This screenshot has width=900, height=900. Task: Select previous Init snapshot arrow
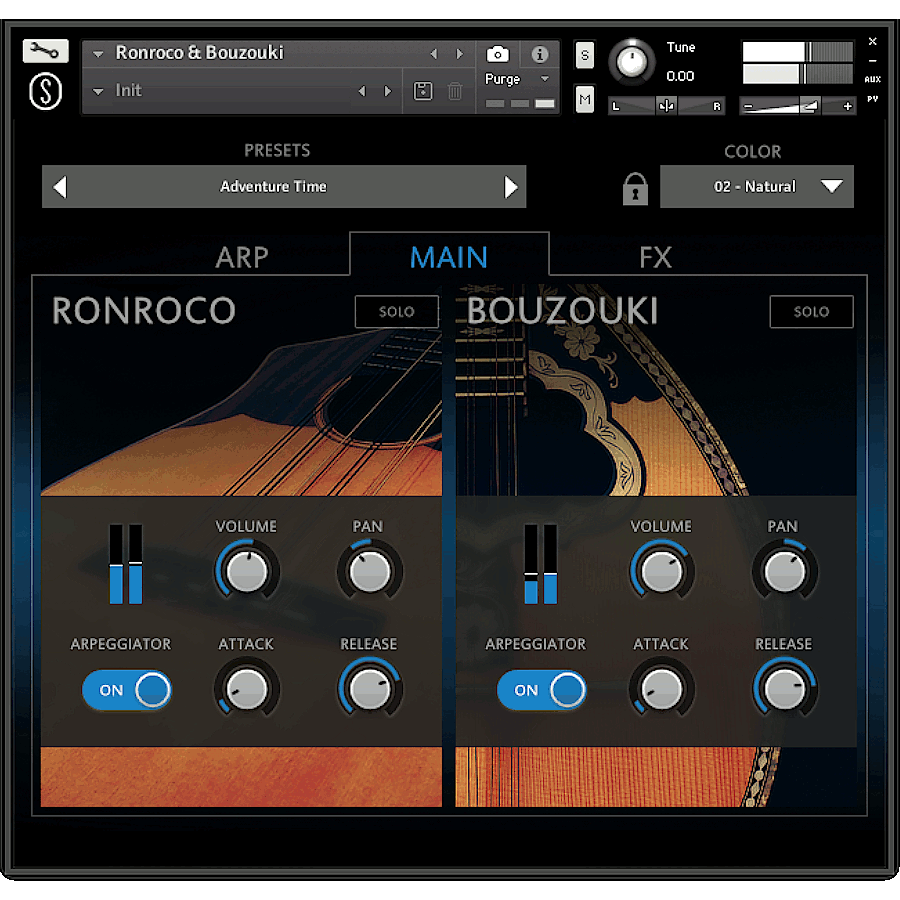[362, 91]
